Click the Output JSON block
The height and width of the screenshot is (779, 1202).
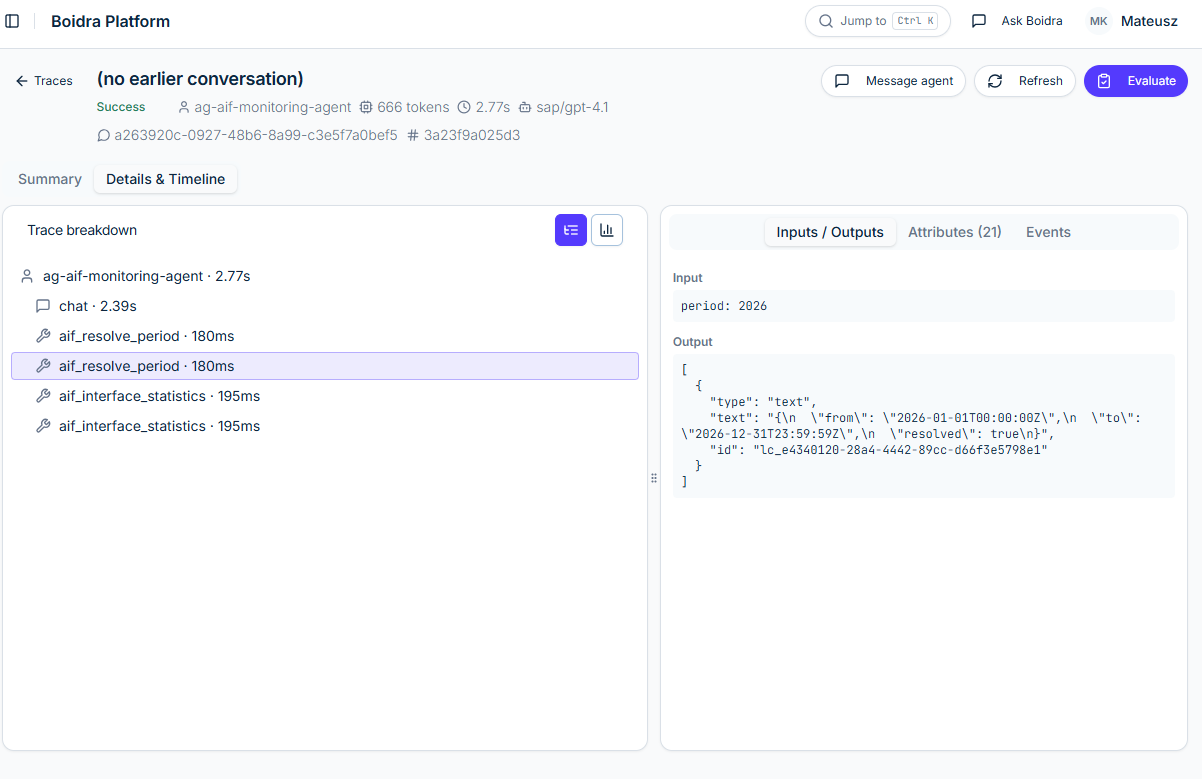coord(923,426)
